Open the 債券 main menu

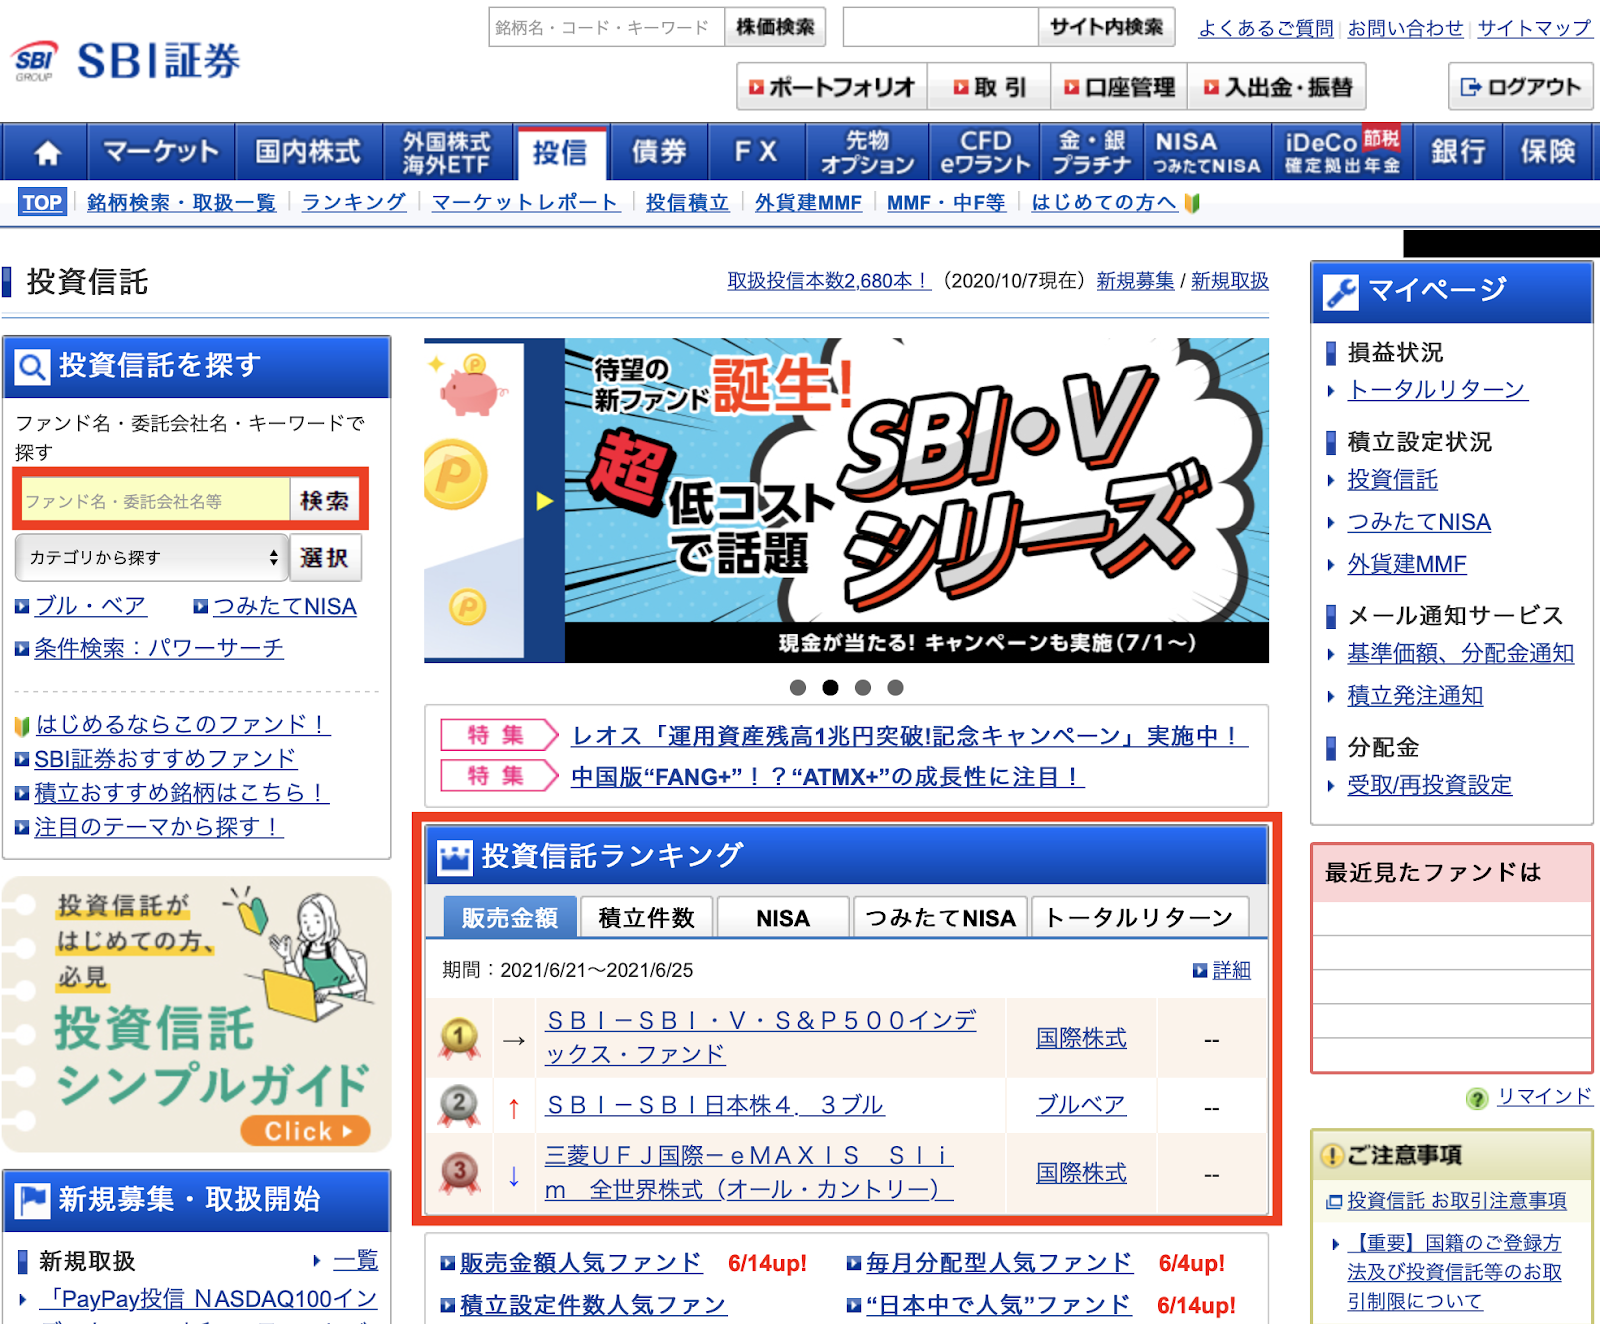[x=659, y=152]
